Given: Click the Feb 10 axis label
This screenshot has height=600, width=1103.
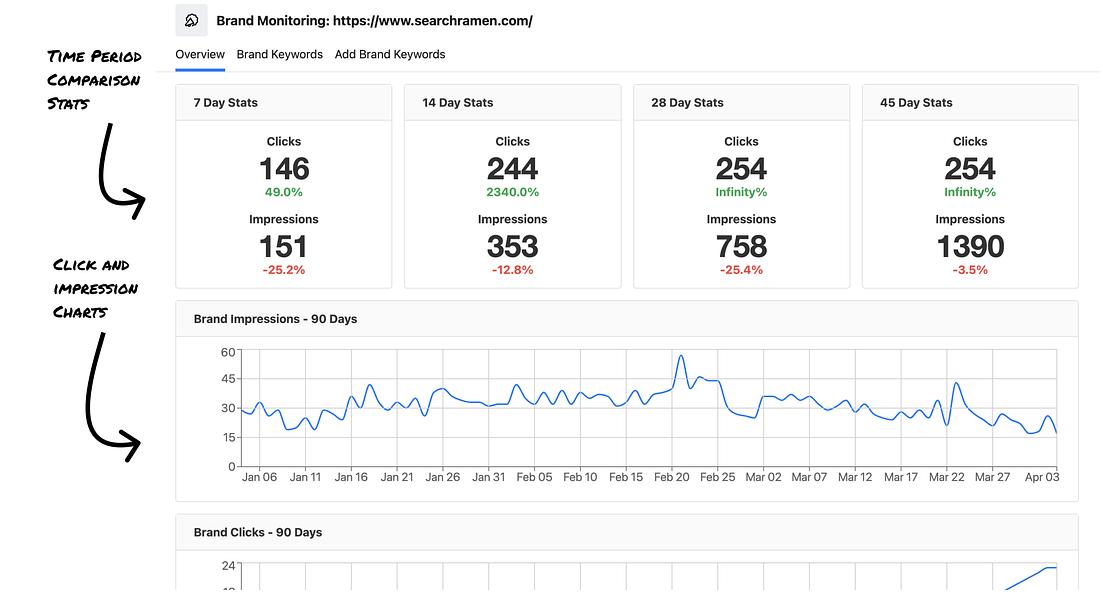Looking at the screenshot, I should click(580, 477).
